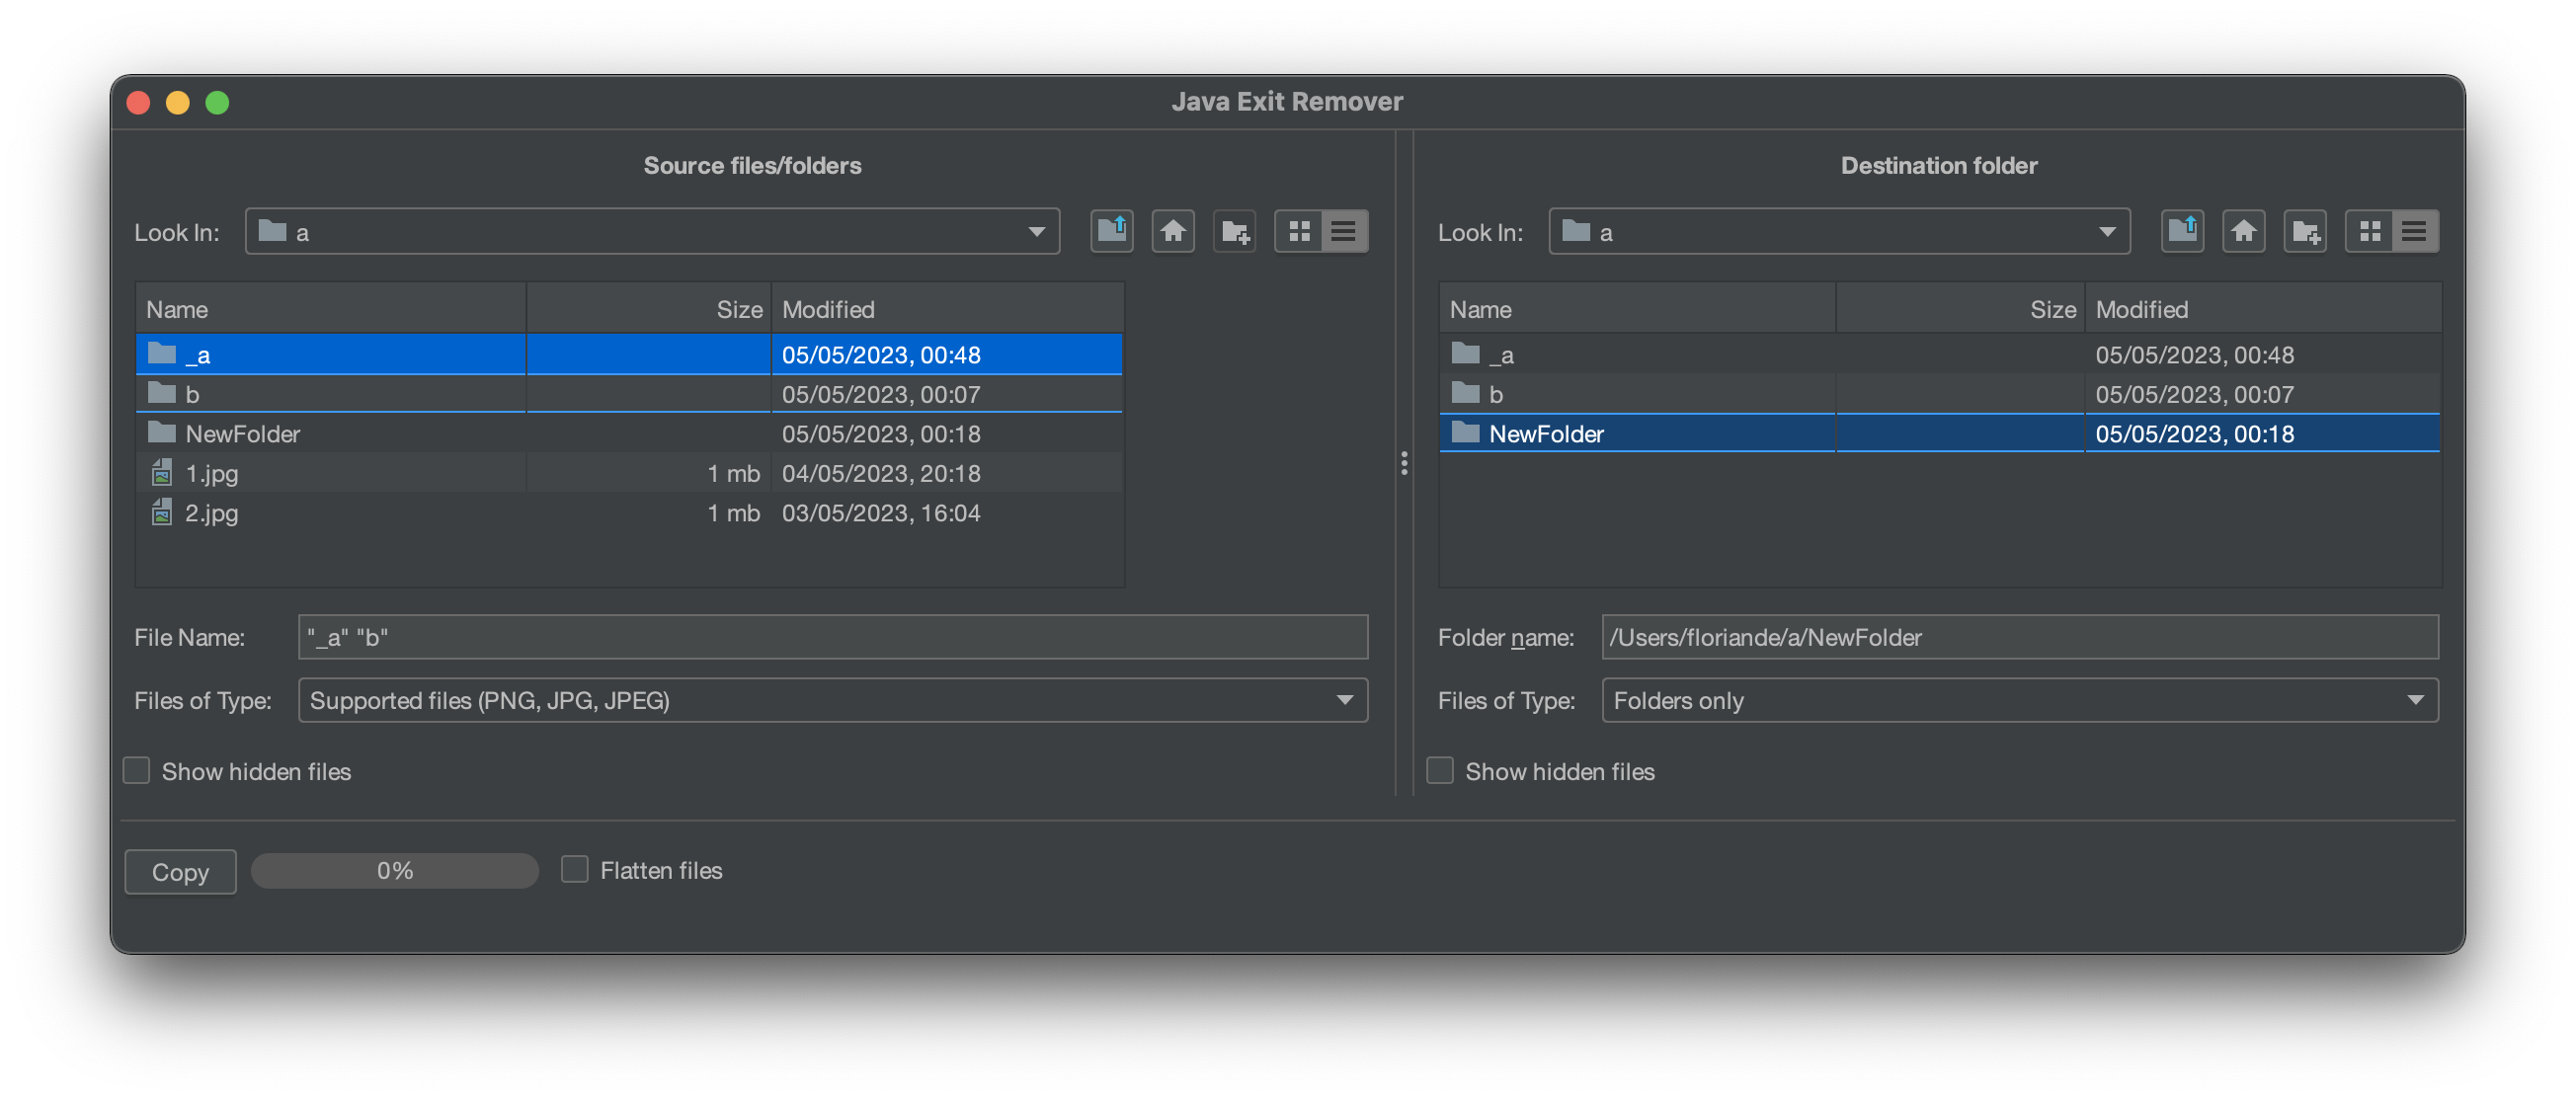Switch source panel to details list view
The height and width of the screenshot is (1100, 2576).
click(1344, 232)
